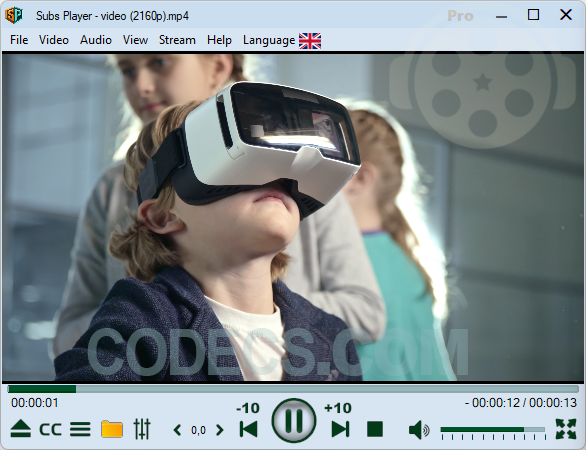The height and width of the screenshot is (450, 586).
Task: Open the playlist via the three-line icon
Action: pyautogui.click(x=80, y=429)
